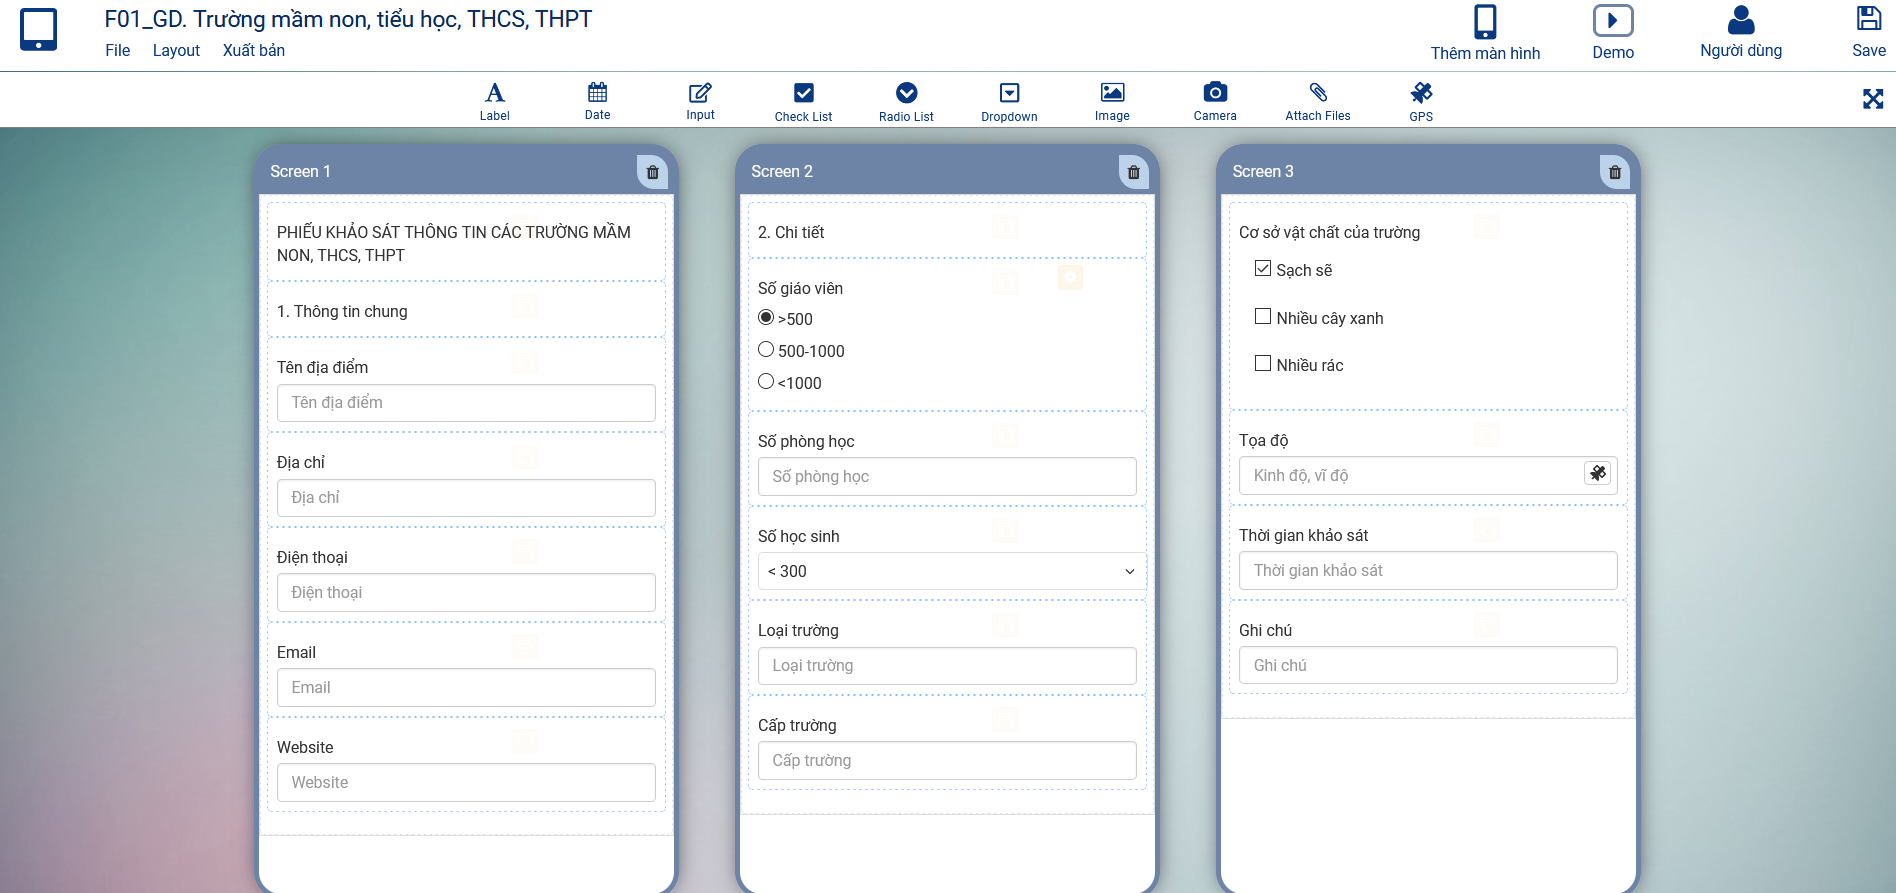The image size is (1896, 893).
Task: Add the Image component from toolbar
Action: (x=1111, y=101)
